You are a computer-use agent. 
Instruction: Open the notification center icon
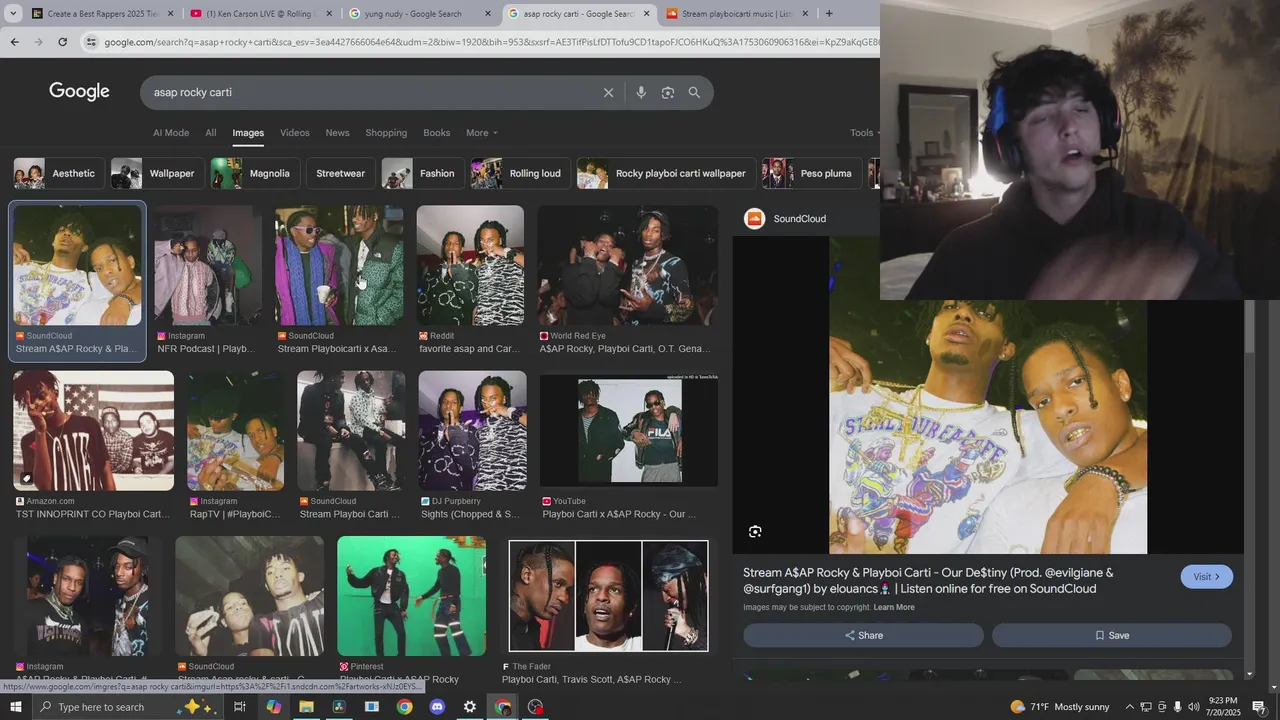[1259, 707]
